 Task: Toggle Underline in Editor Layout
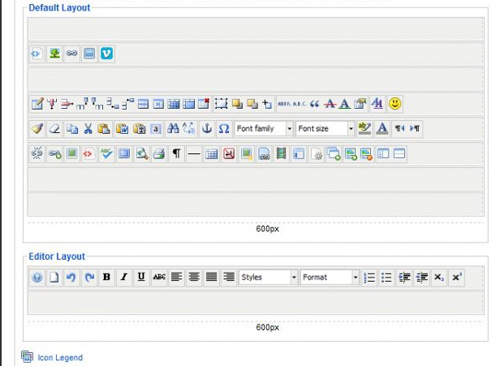141,277
